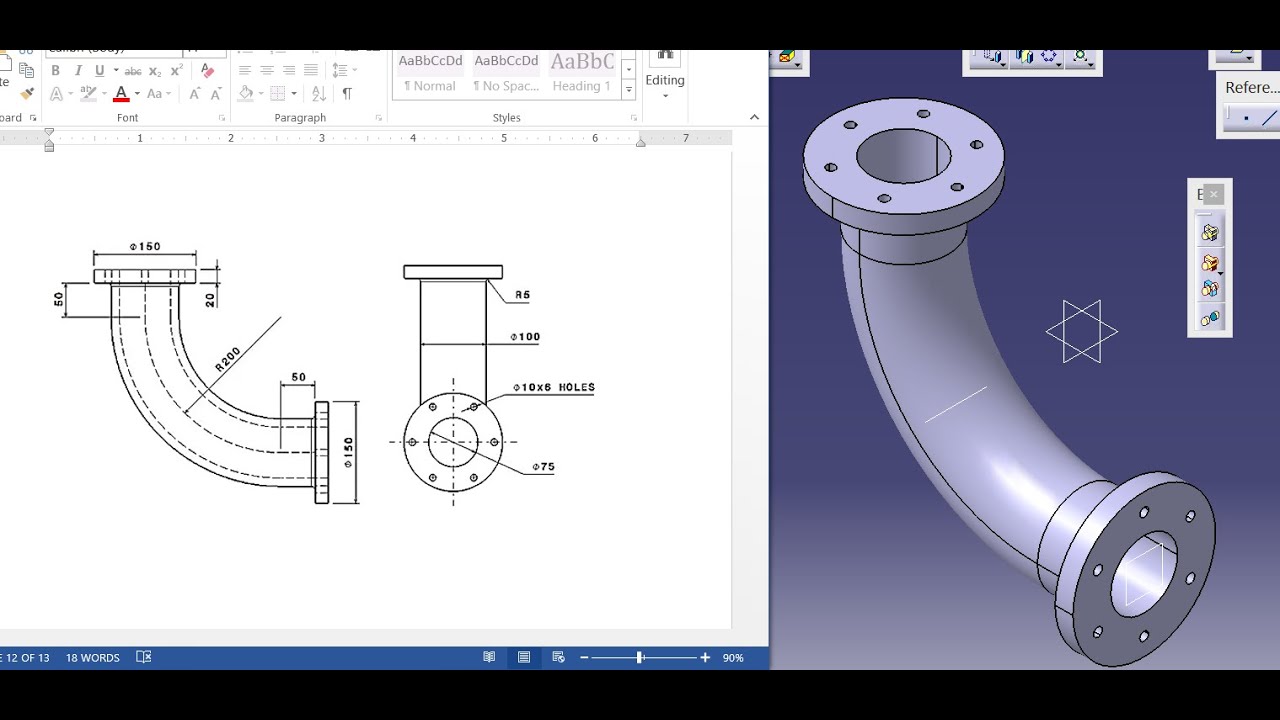Click the 18 WORDS count in status bar
The width and height of the screenshot is (1280, 720).
point(93,658)
